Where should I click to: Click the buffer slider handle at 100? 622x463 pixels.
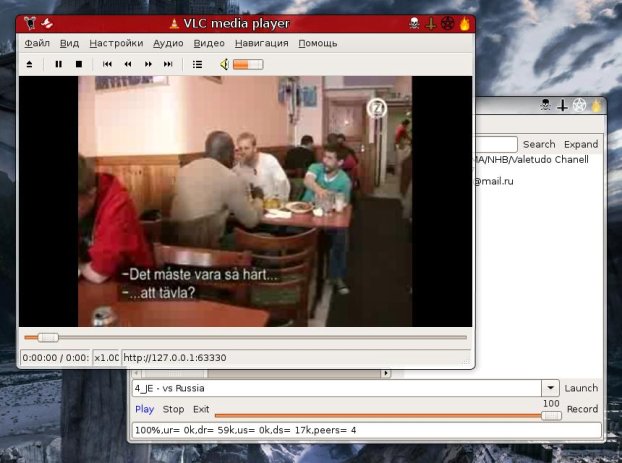(551, 415)
